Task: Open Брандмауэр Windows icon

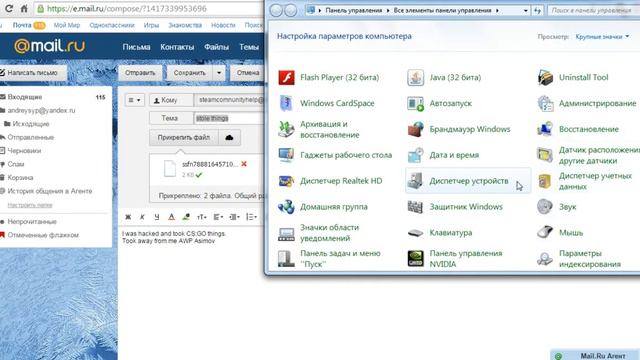Action: click(416, 129)
